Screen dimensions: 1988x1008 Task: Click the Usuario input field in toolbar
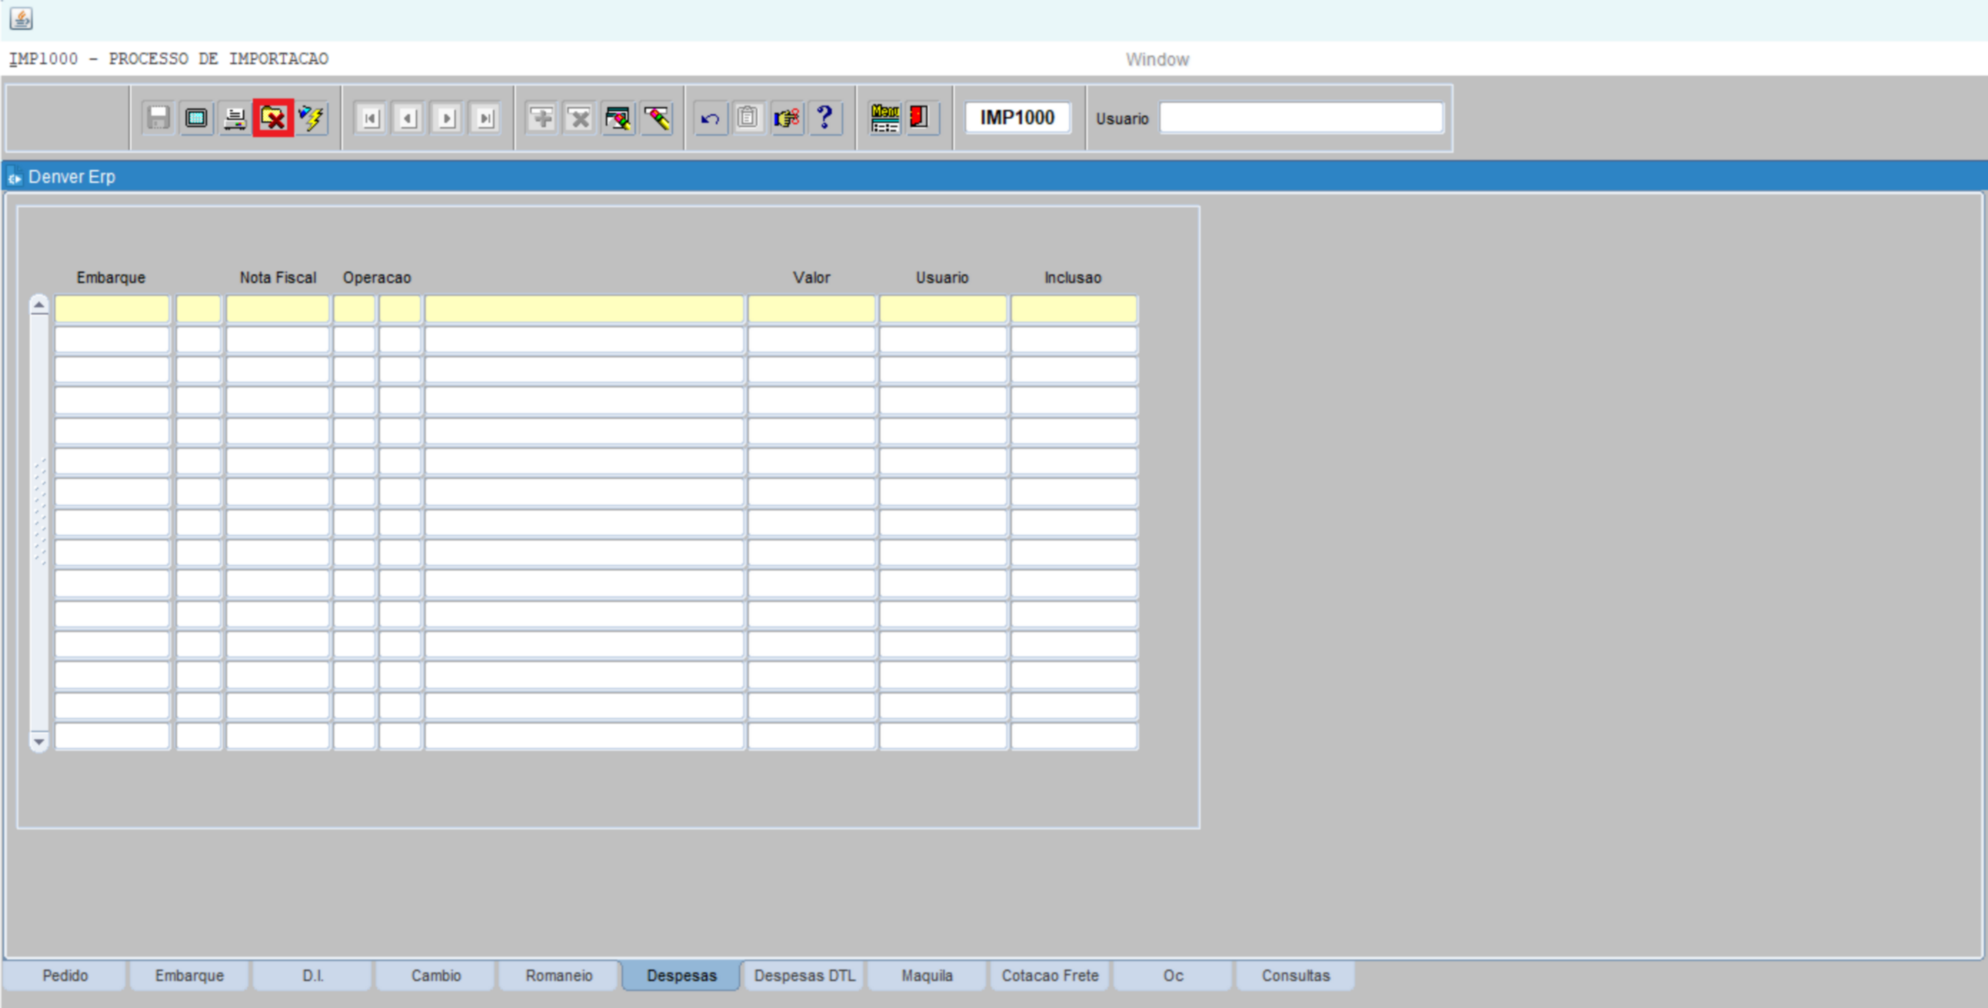click(1301, 118)
